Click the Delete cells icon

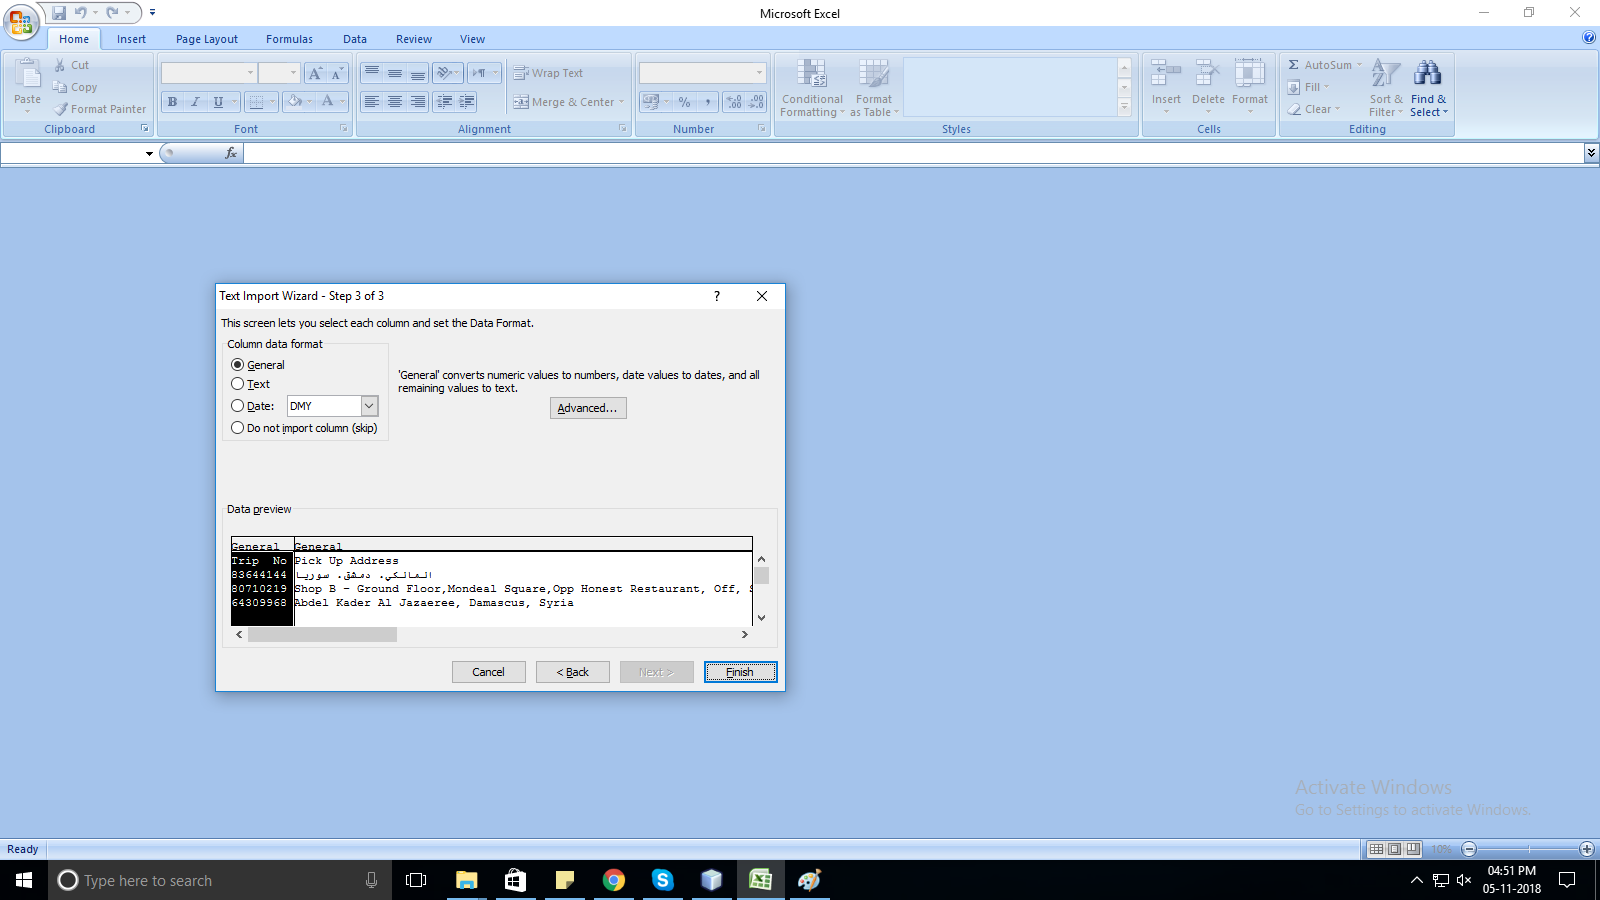[1208, 74]
